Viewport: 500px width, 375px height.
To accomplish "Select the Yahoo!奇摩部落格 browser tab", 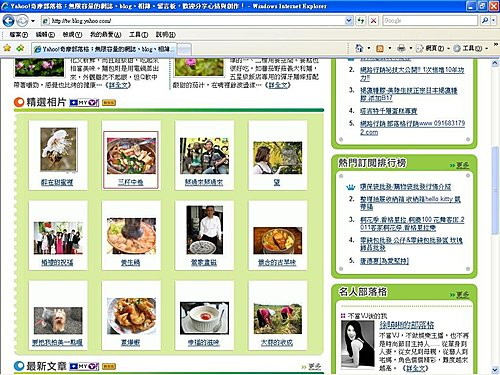I will pos(104,49).
